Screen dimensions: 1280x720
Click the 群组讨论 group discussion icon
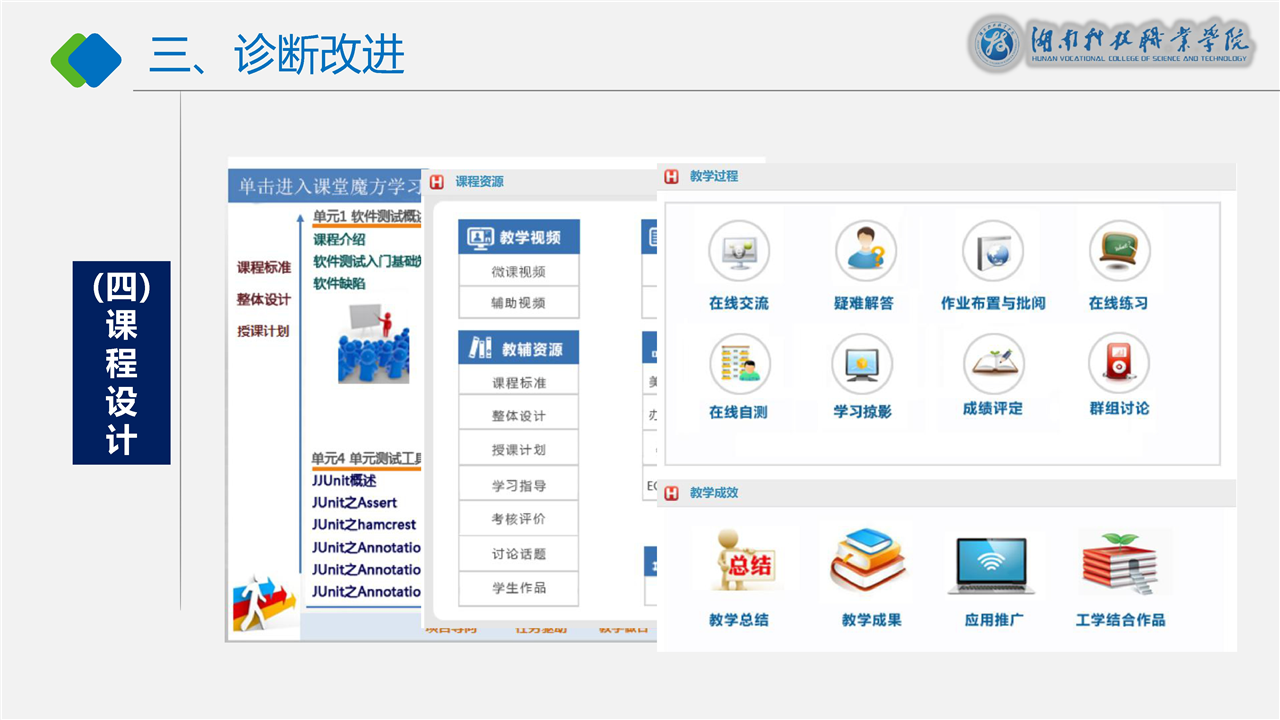coord(1119,362)
